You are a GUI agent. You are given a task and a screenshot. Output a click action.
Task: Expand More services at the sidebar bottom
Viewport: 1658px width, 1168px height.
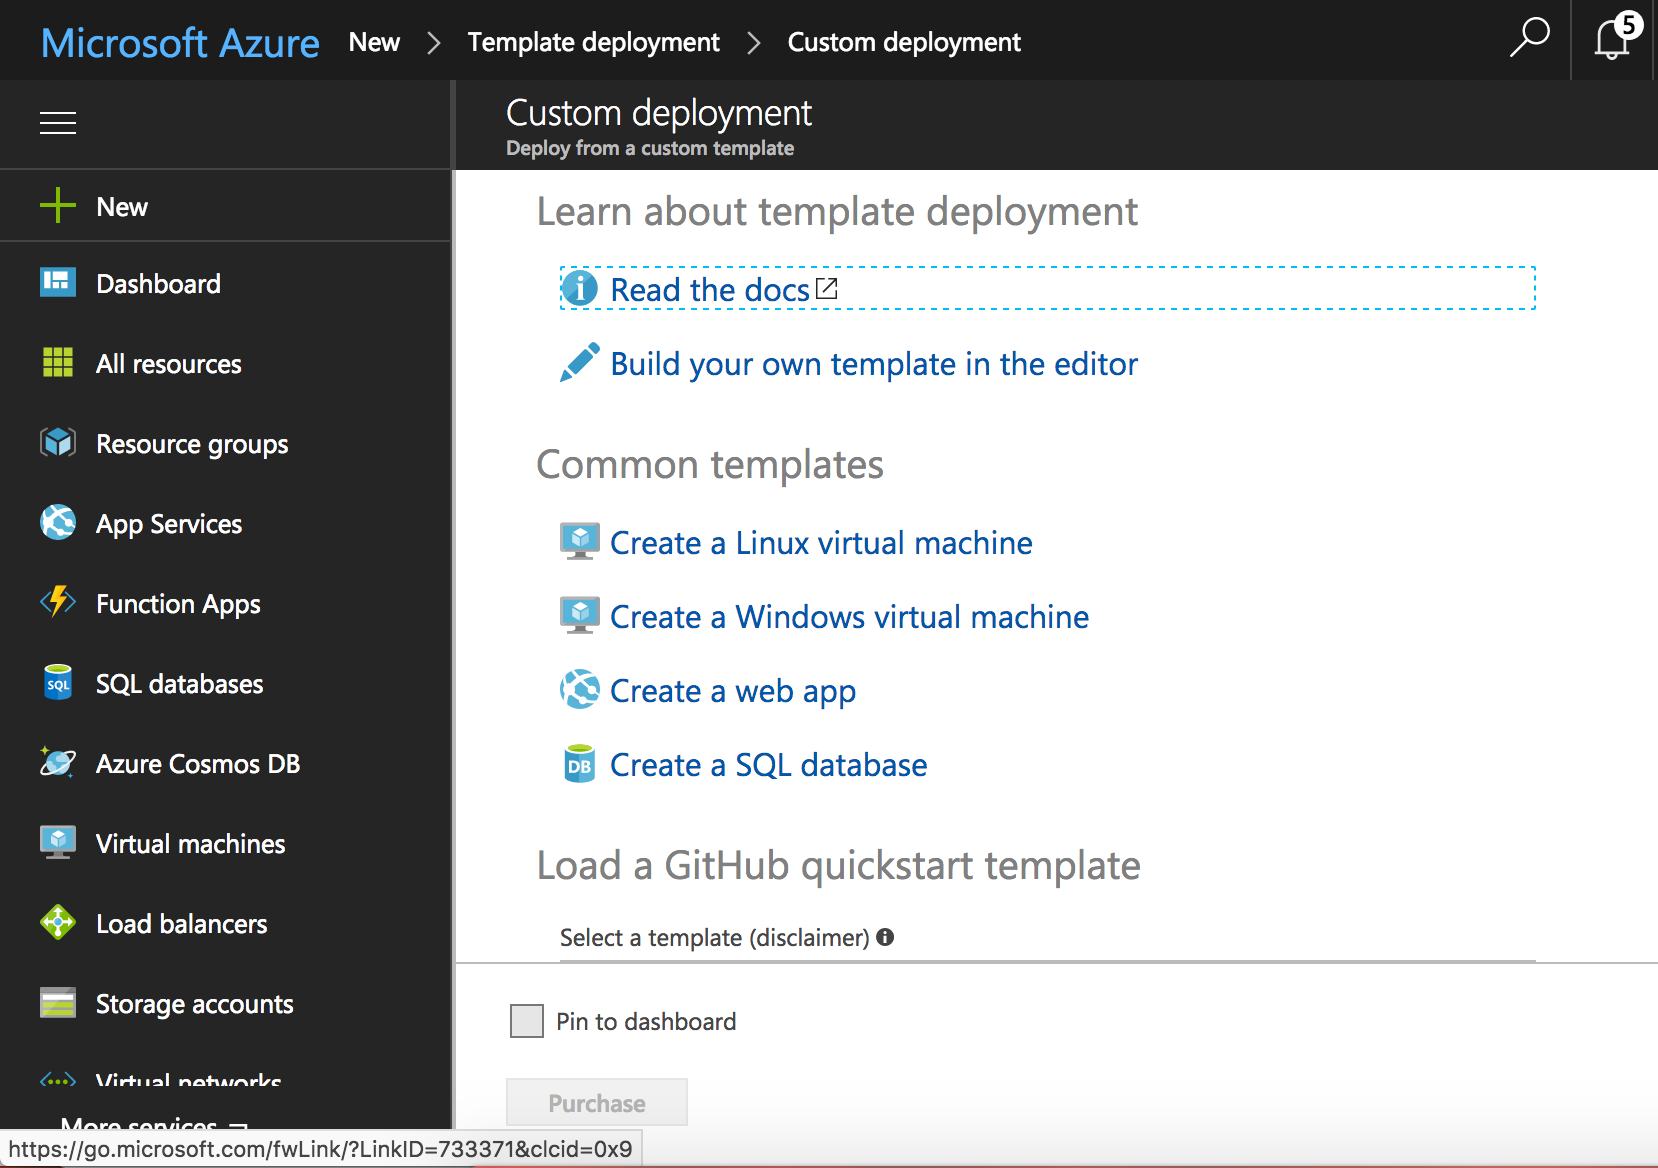[x=140, y=1126]
